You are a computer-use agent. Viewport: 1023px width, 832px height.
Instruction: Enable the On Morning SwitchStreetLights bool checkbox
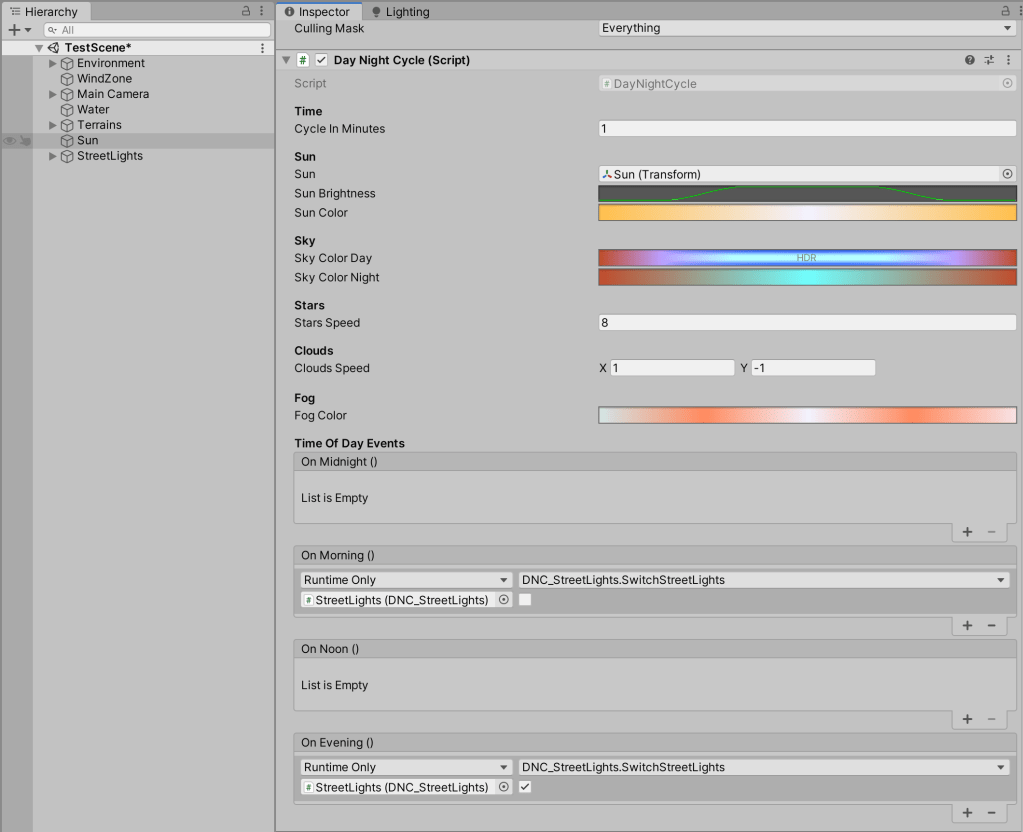pyautogui.click(x=525, y=600)
